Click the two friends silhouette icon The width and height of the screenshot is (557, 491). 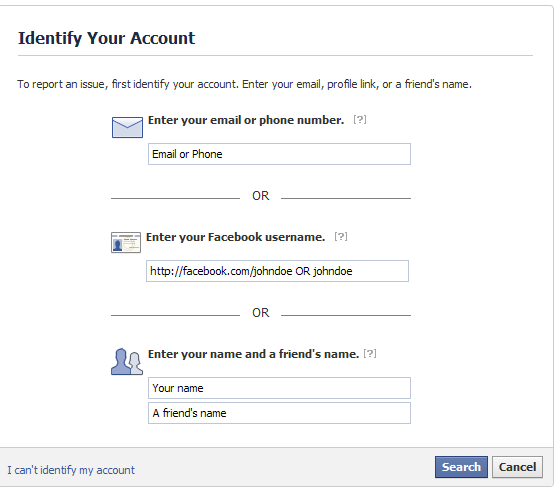(x=127, y=361)
